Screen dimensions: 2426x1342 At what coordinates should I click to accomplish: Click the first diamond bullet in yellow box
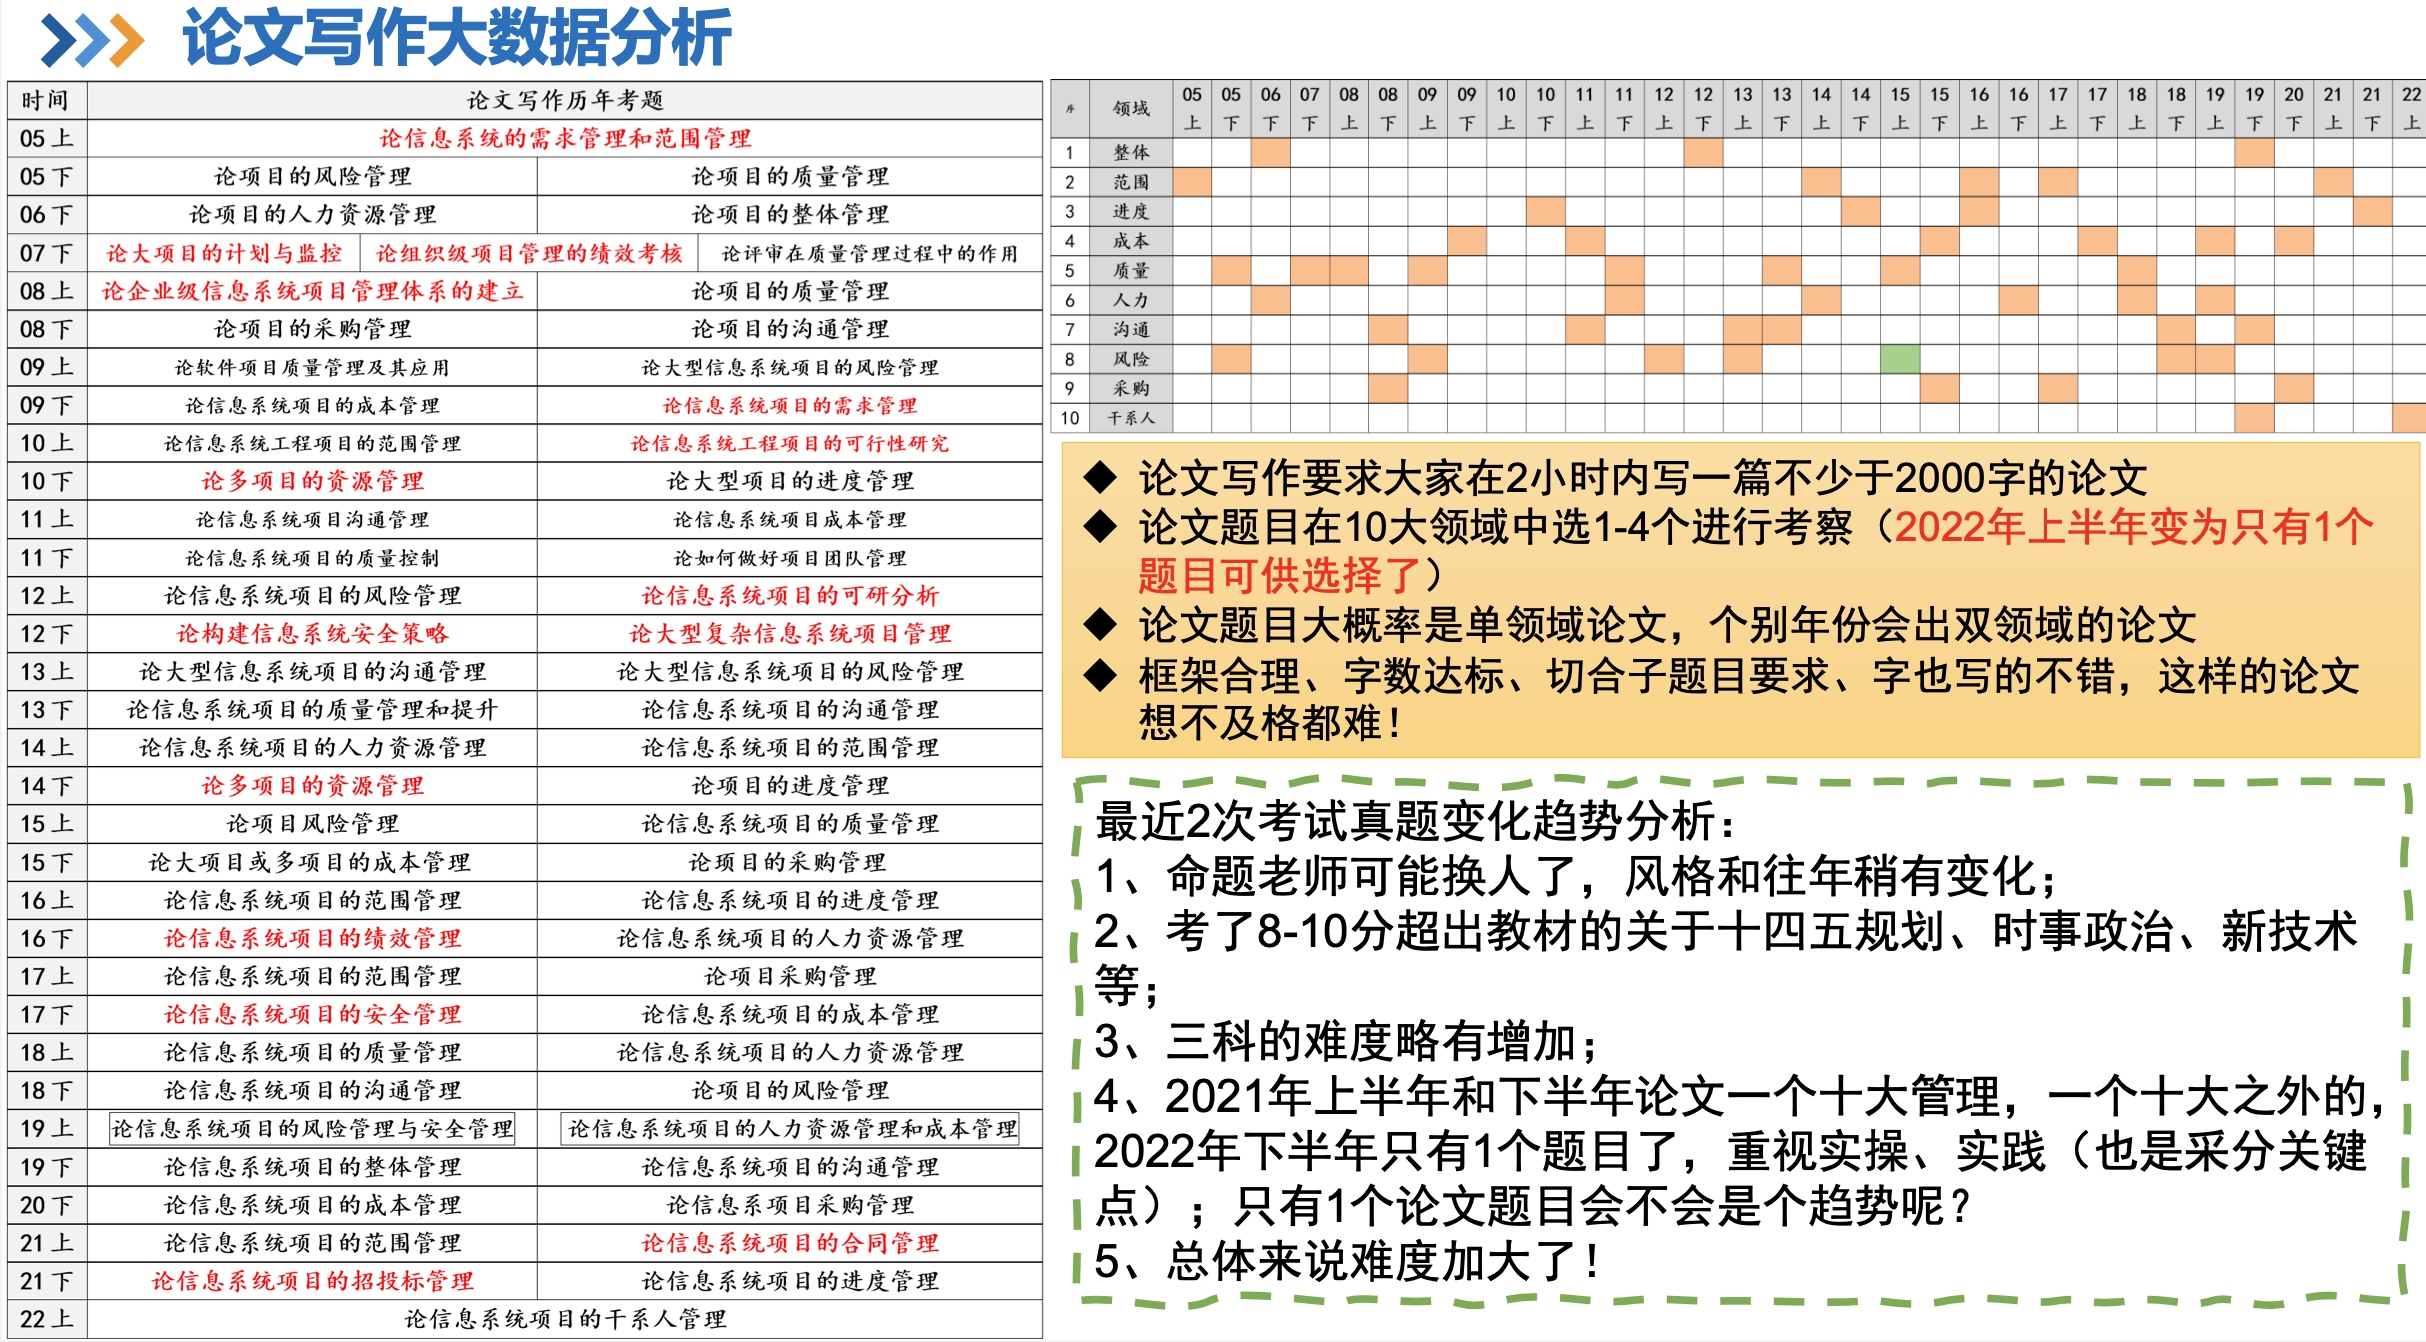pos(1100,478)
